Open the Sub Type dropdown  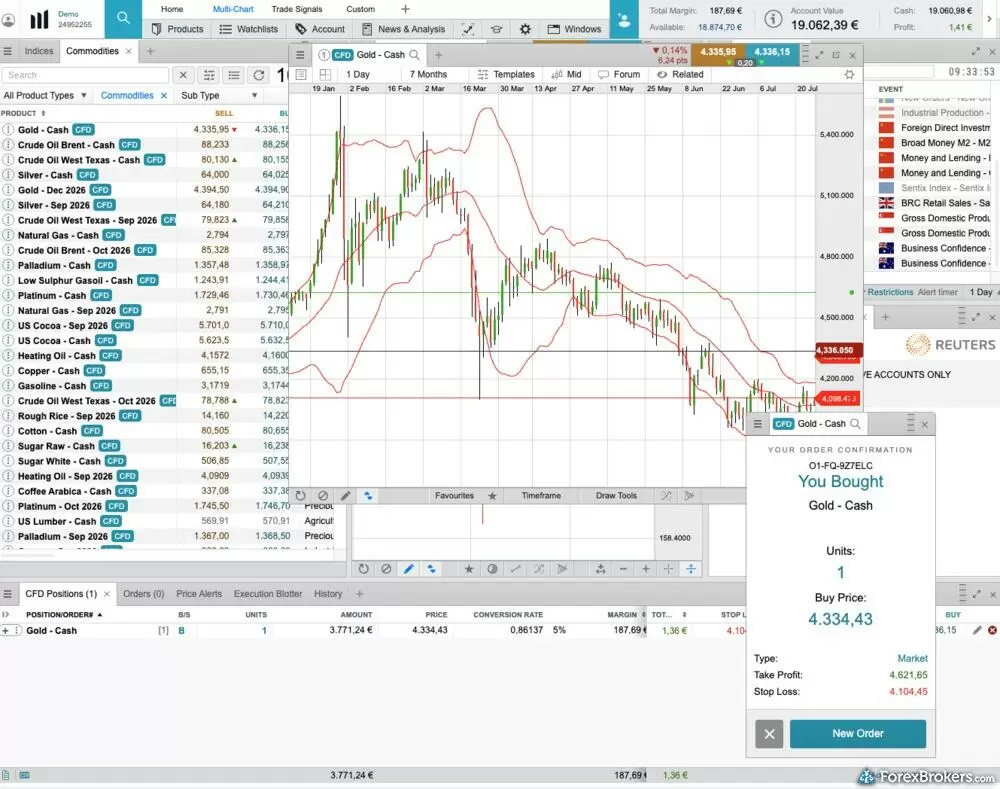pyautogui.click(x=219, y=96)
